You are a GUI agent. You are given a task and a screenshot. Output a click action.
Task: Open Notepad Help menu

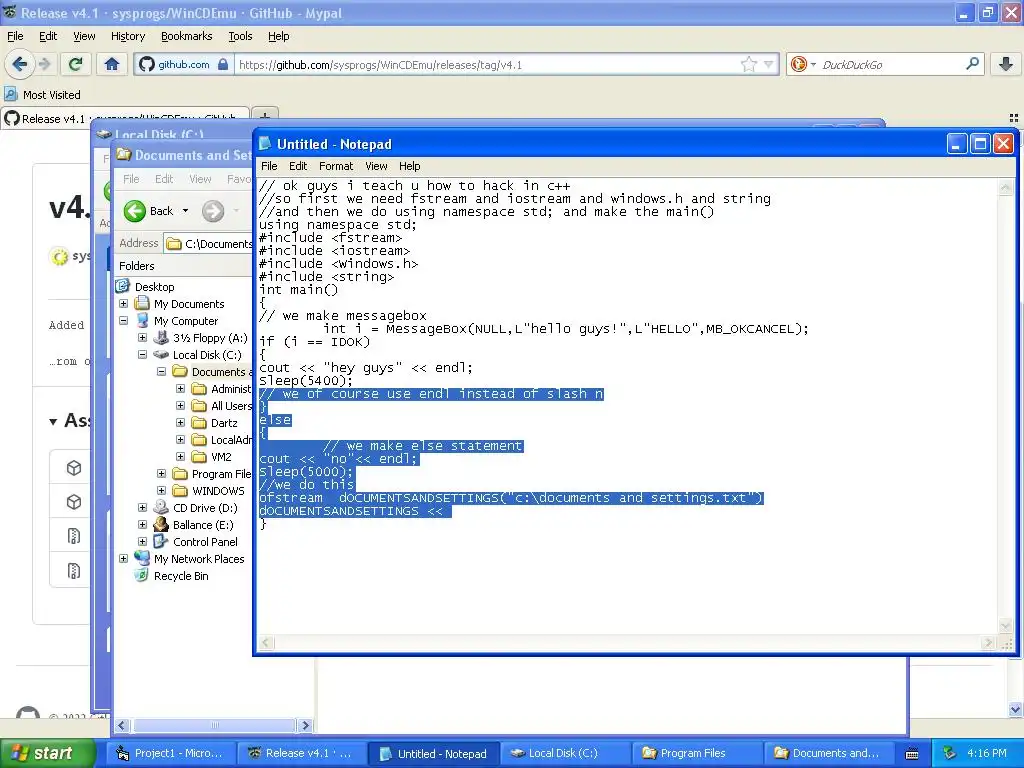pos(409,166)
